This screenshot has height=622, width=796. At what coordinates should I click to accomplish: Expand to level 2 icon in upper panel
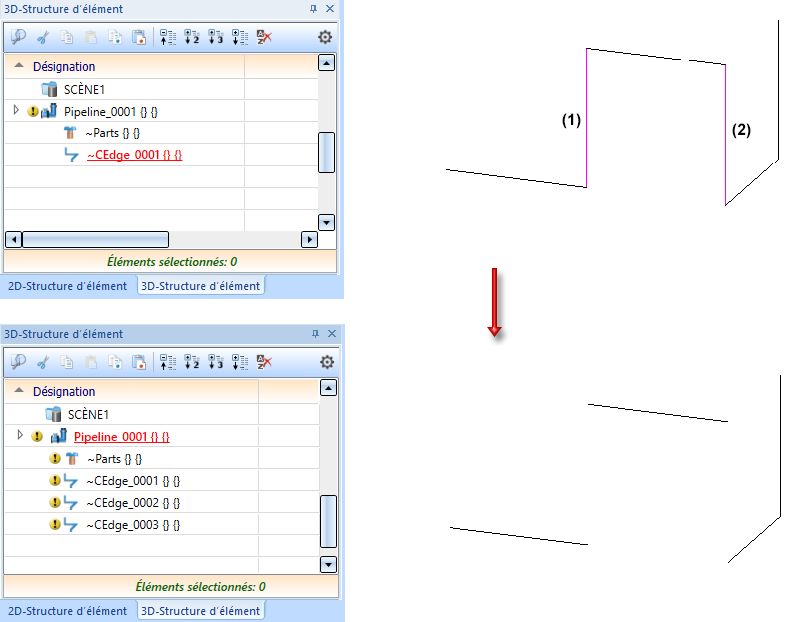click(x=192, y=37)
